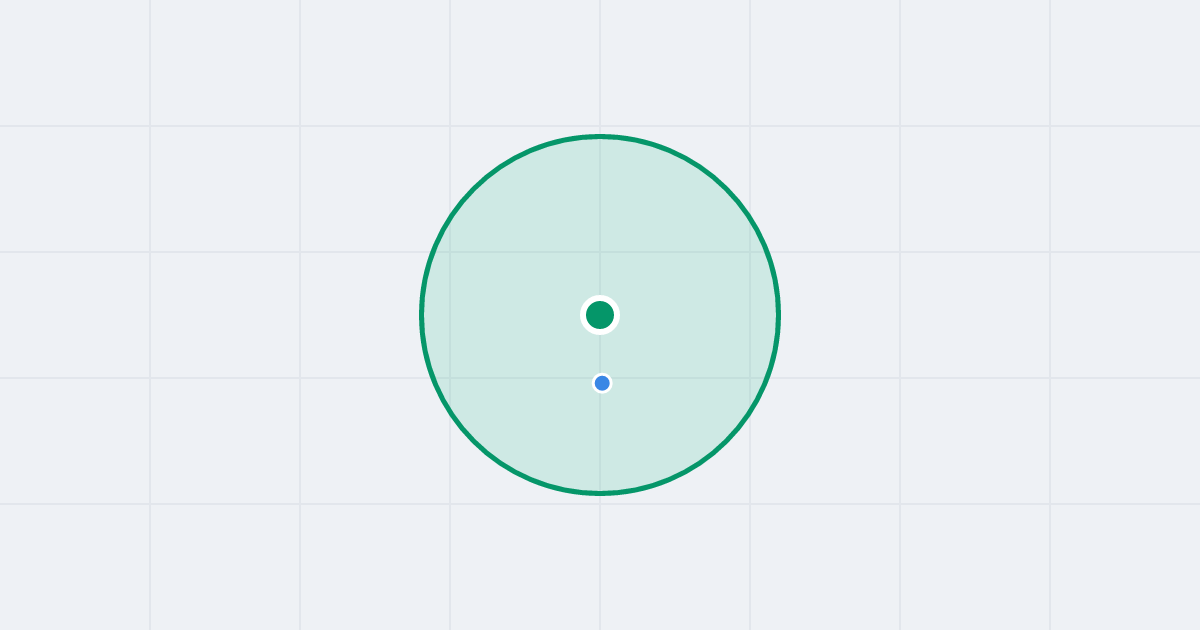
Task: Click the empty grid background above the circle
Action: coord(600,65)
